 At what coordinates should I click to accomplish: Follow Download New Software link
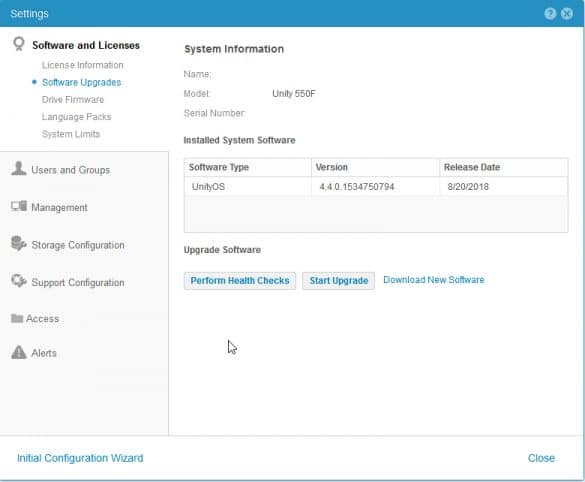(x=434, y=279)
